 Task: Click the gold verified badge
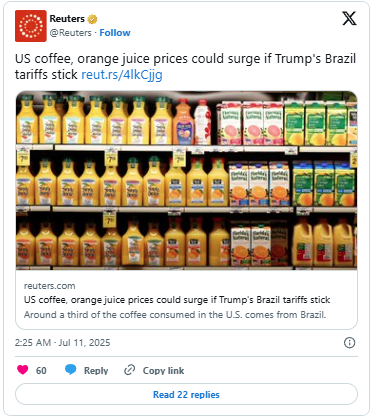92,19
